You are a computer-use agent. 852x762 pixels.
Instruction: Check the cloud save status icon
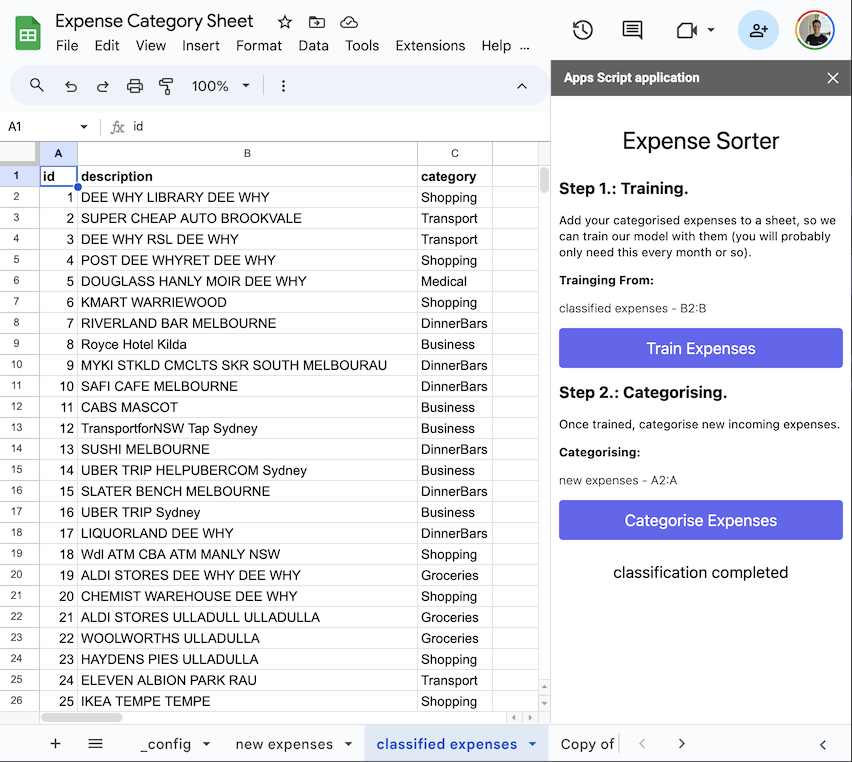tap(349, 22)
